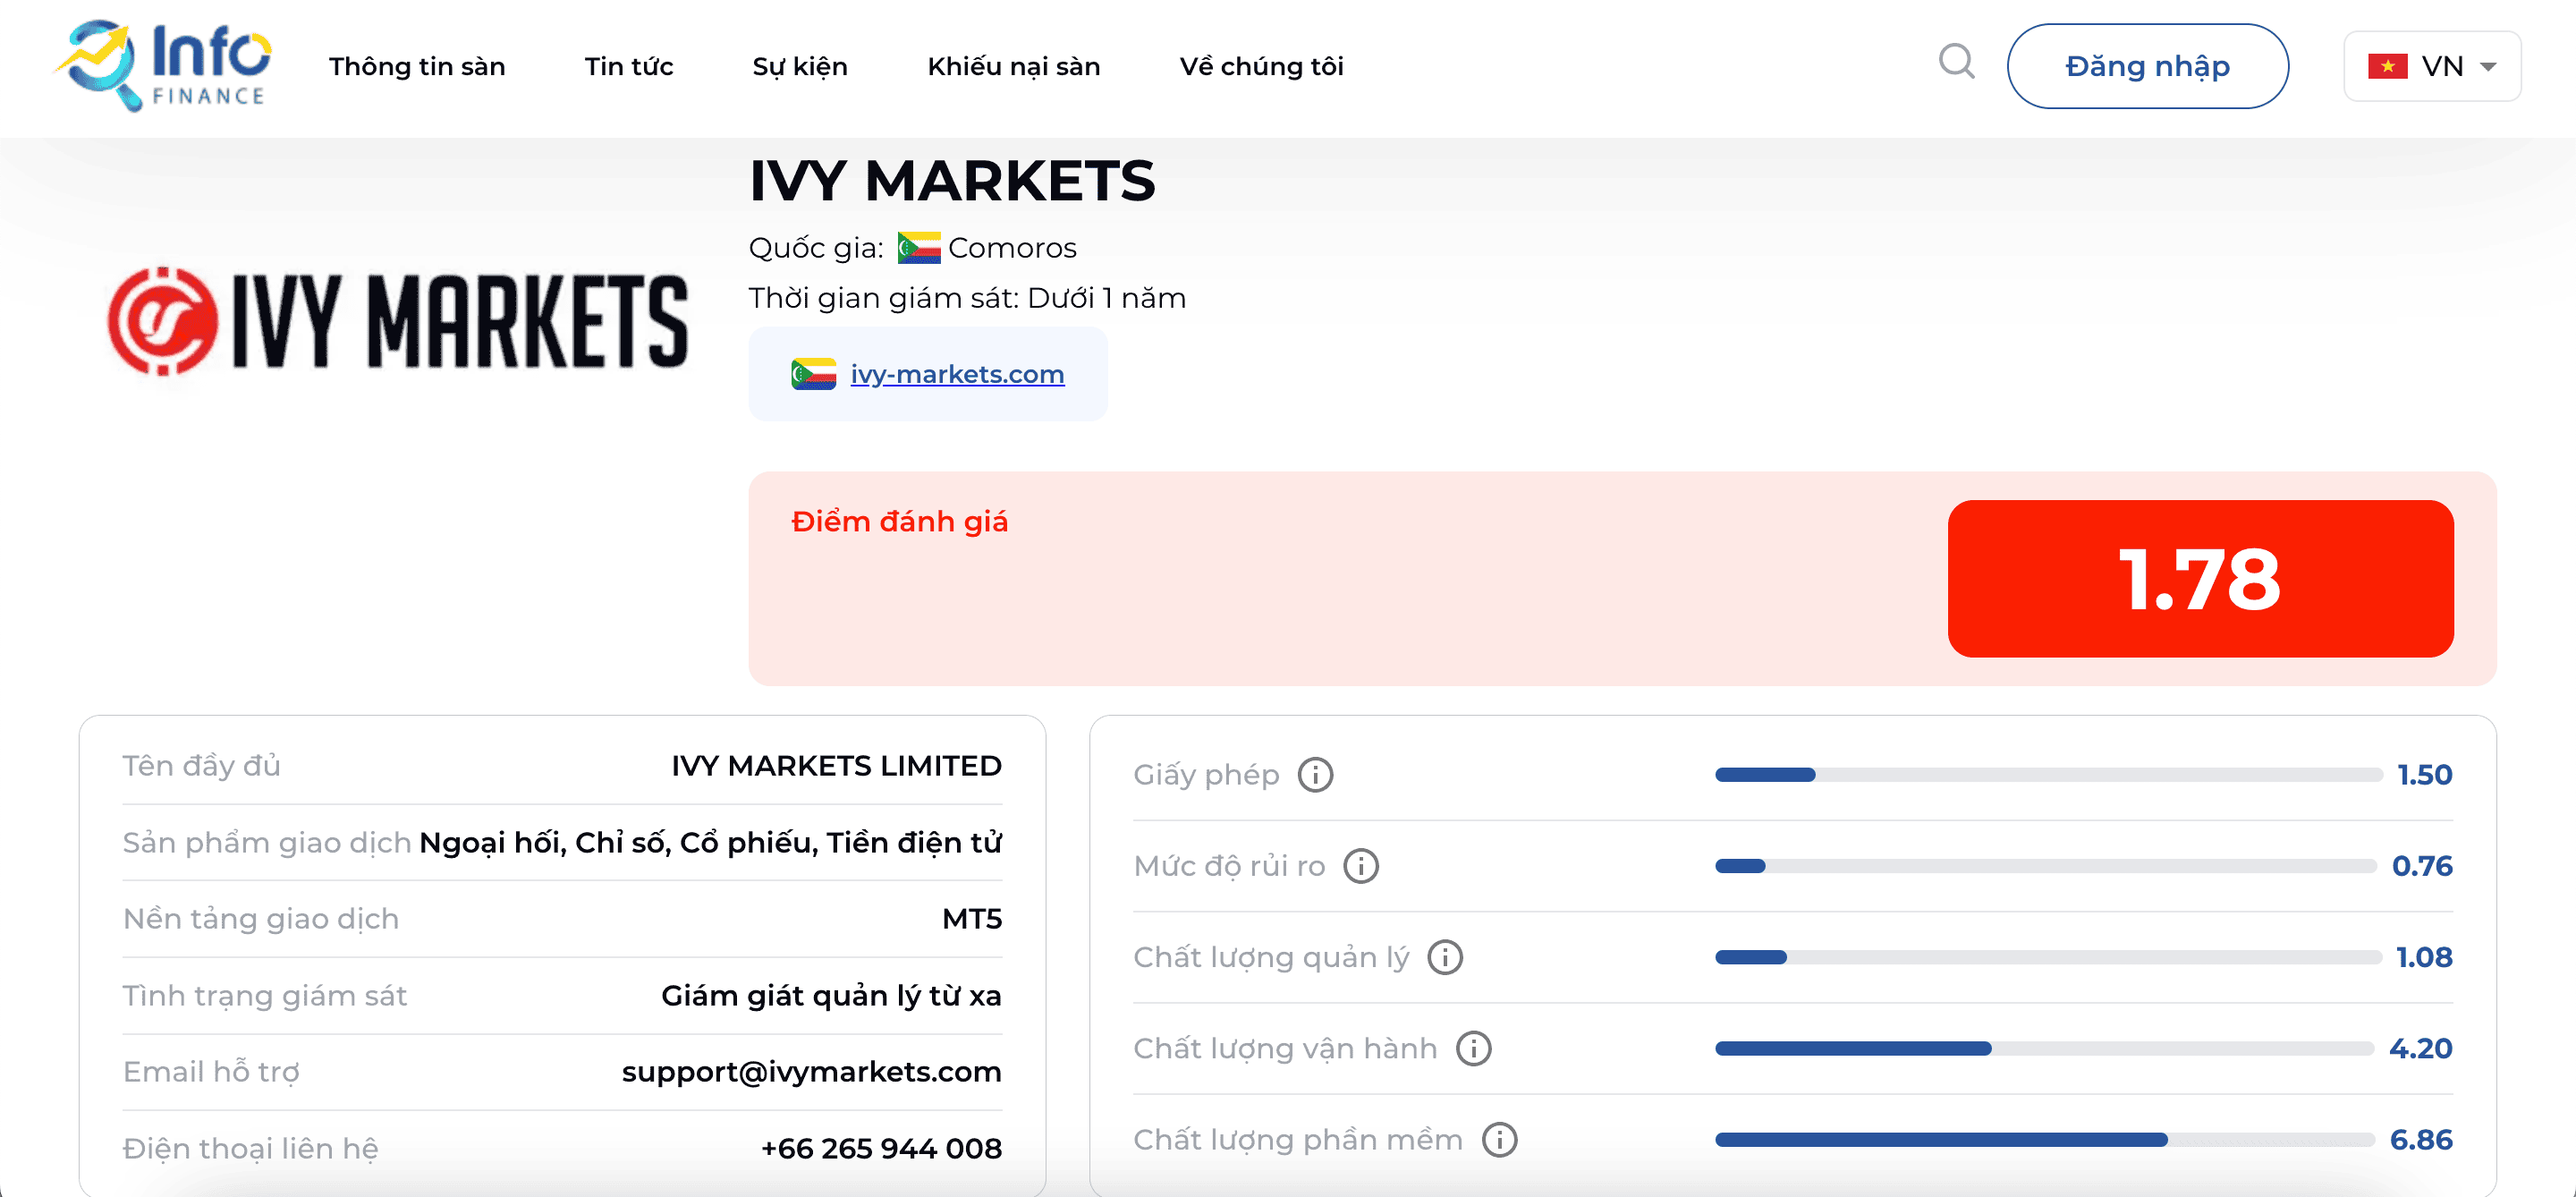Click the Giấy phép progress bar
2576x1197 pixels.
point(2048,774)
